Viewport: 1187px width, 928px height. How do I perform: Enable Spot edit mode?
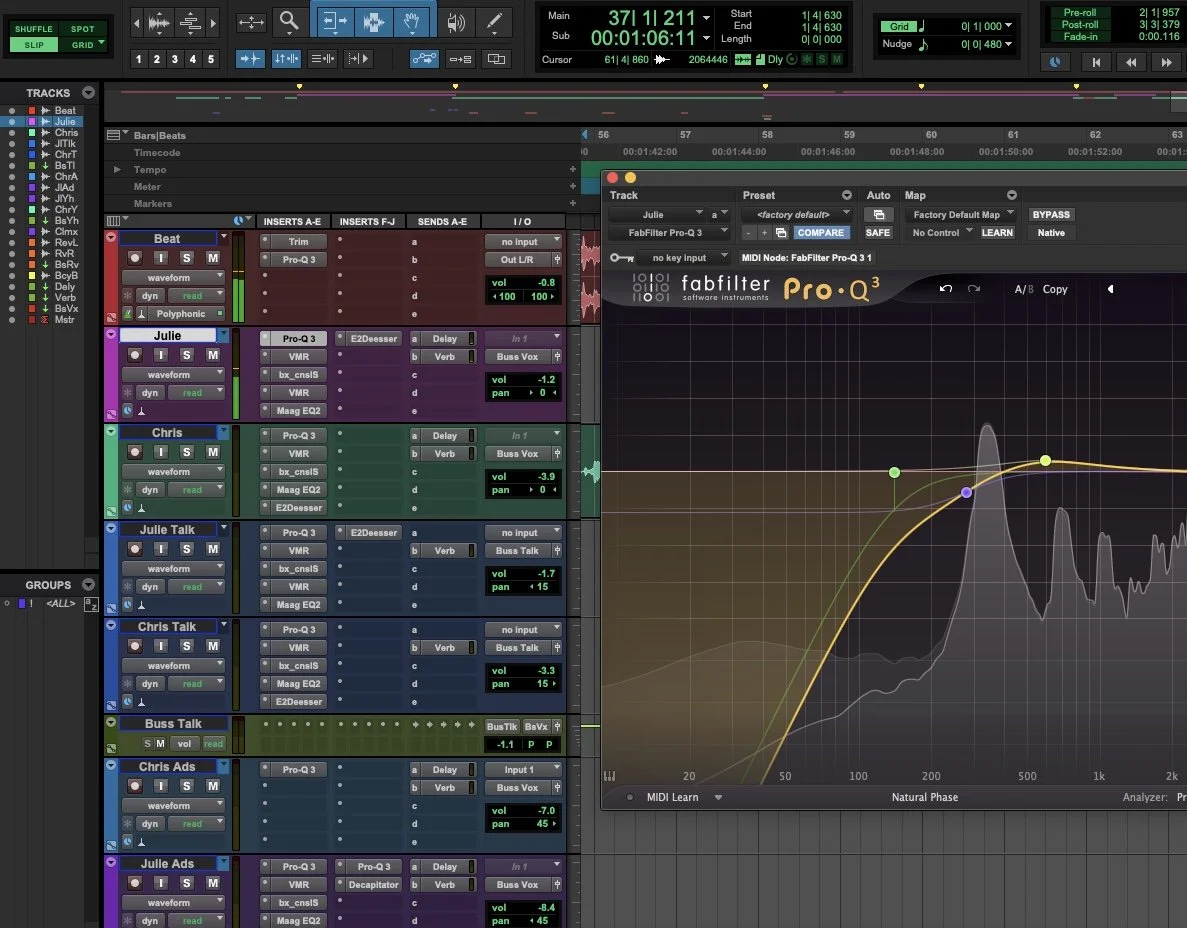pyautogui.click(x=83, y=29)
